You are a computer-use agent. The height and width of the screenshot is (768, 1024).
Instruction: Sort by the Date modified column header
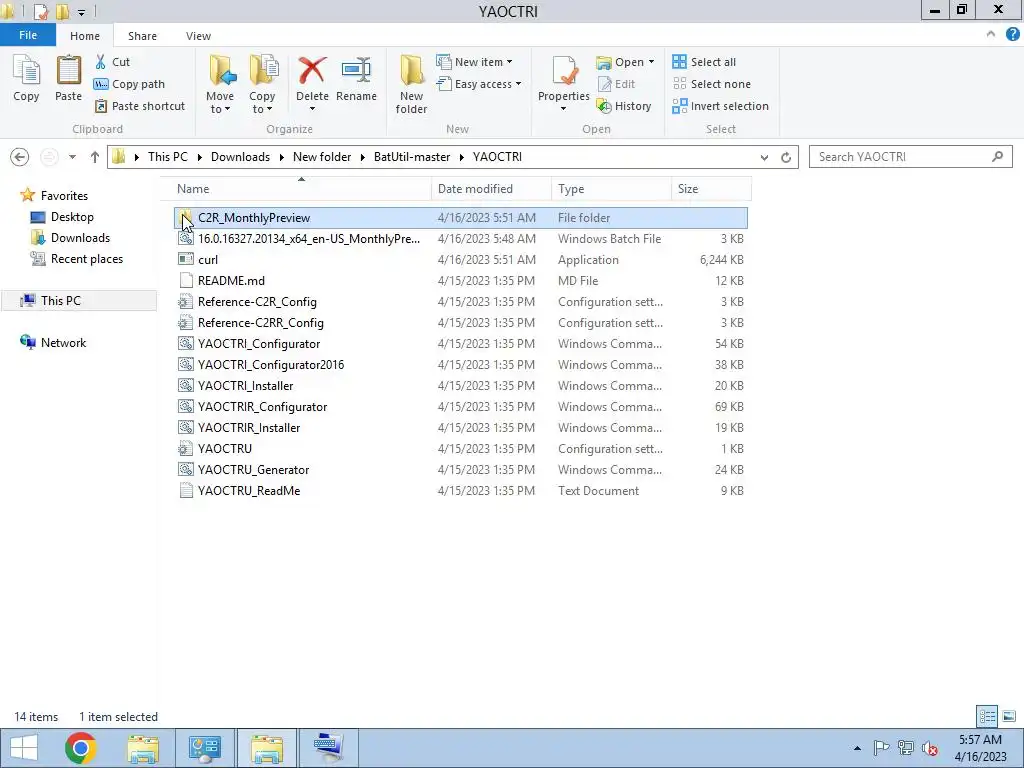click(x=491, y=189)
